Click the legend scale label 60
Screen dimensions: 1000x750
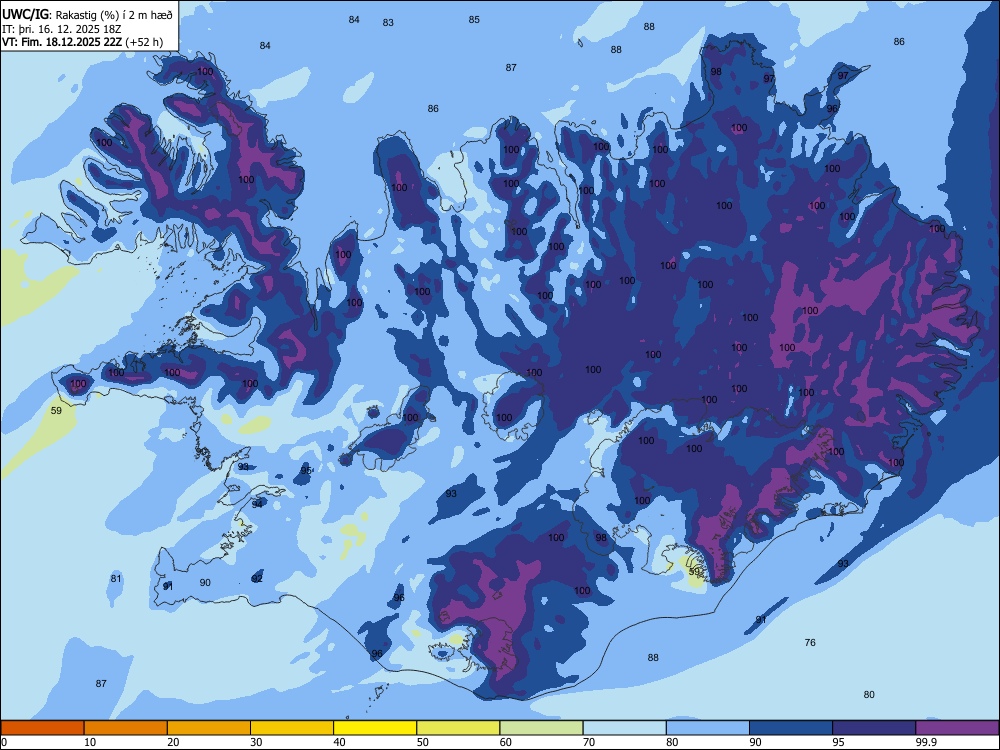[506, 742]
